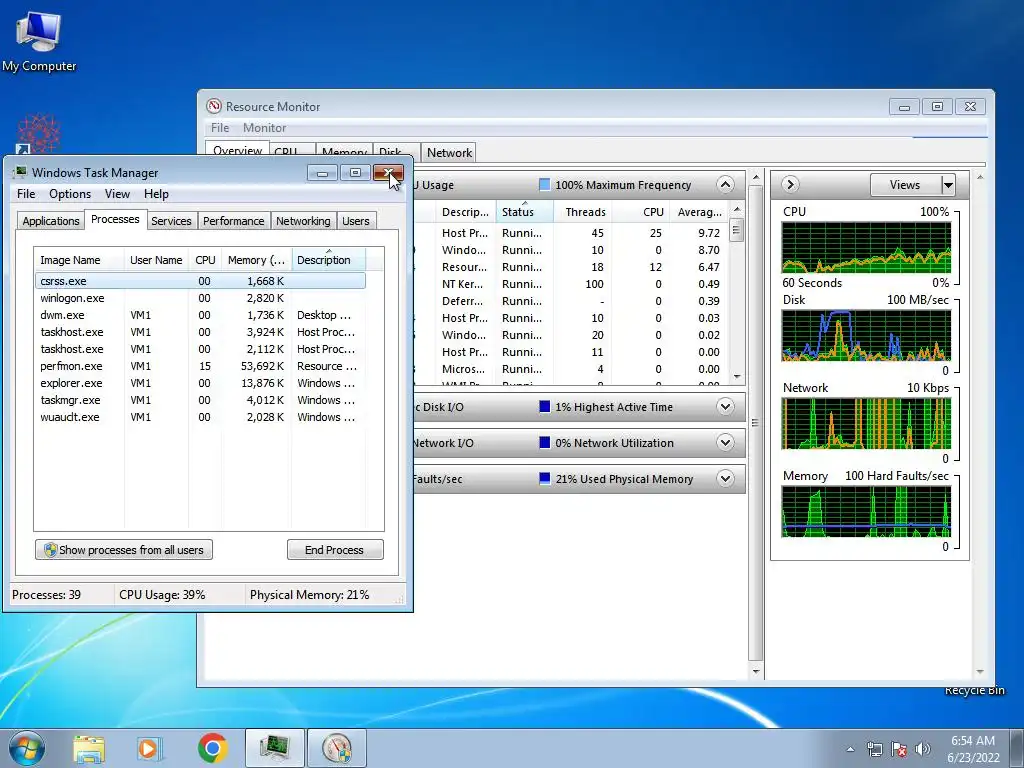Switch to the Performance tab
This screenshot has height=768, width=1024.
233,221
